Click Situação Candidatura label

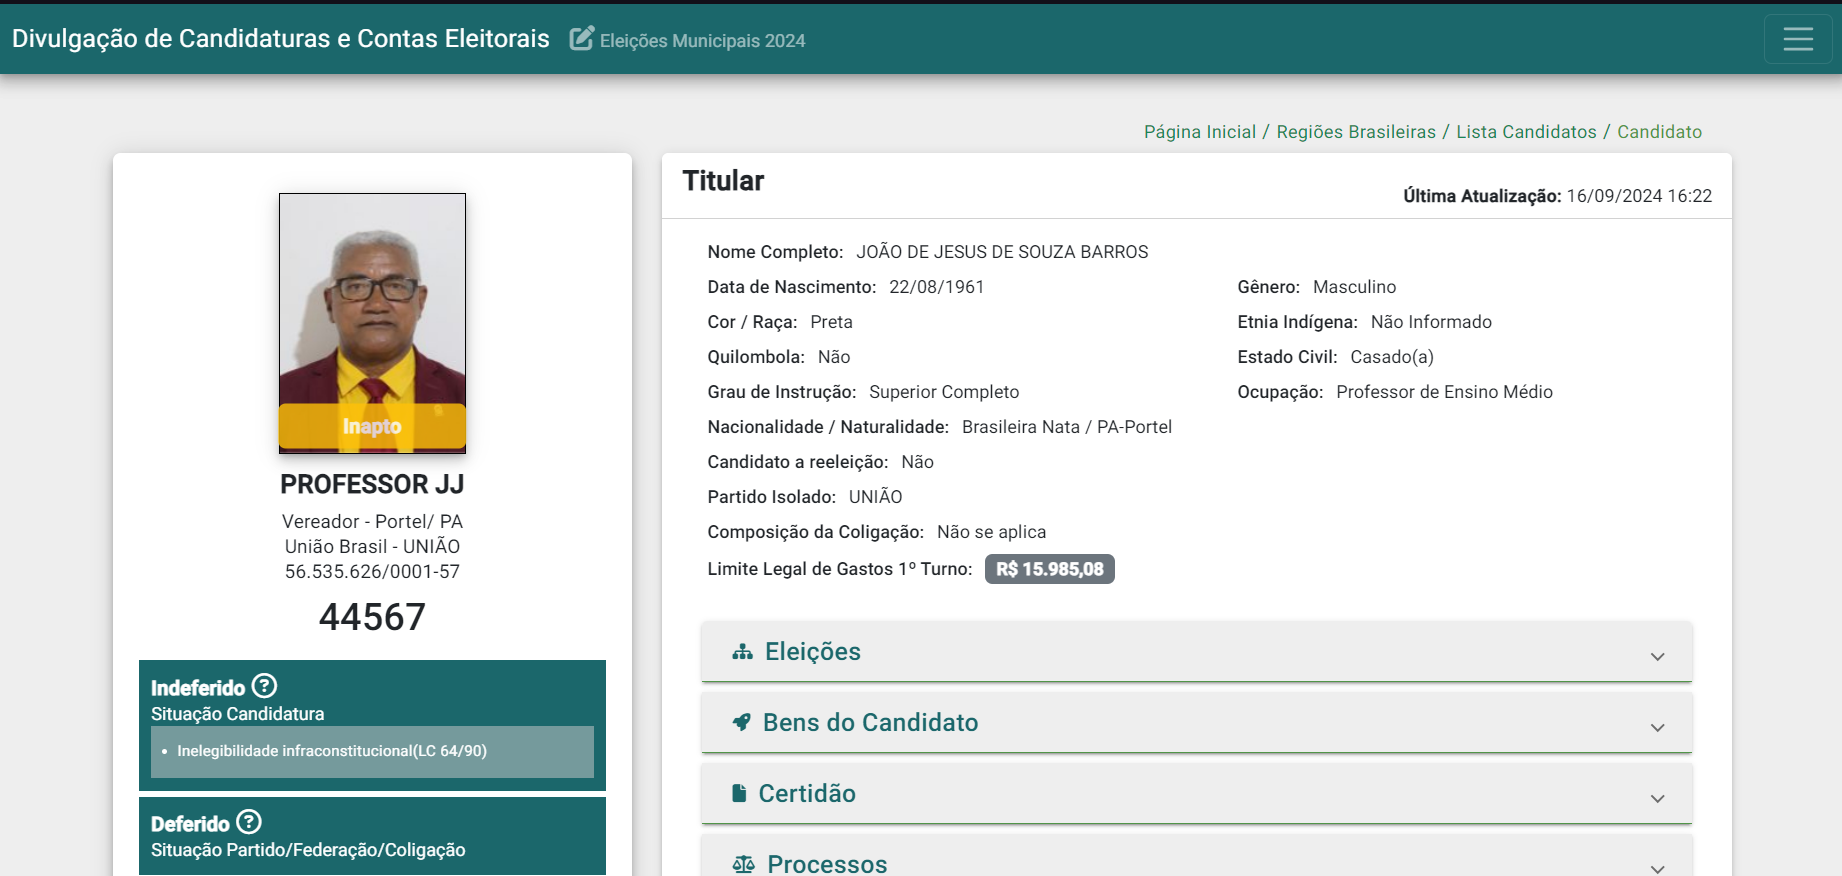(x=237, y=714)
